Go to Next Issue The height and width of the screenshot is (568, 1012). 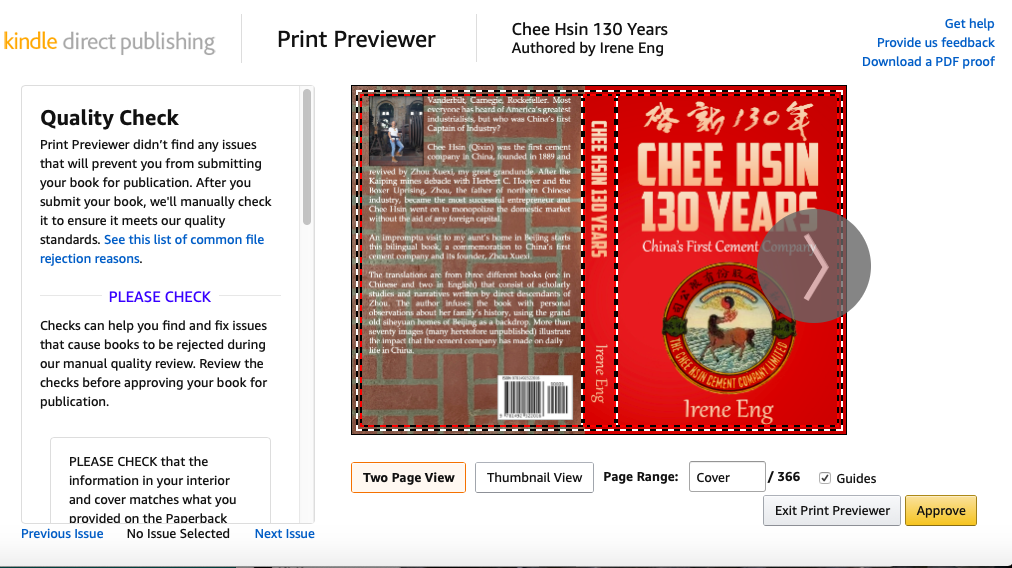pyautogui.click(x=285, y=534)
